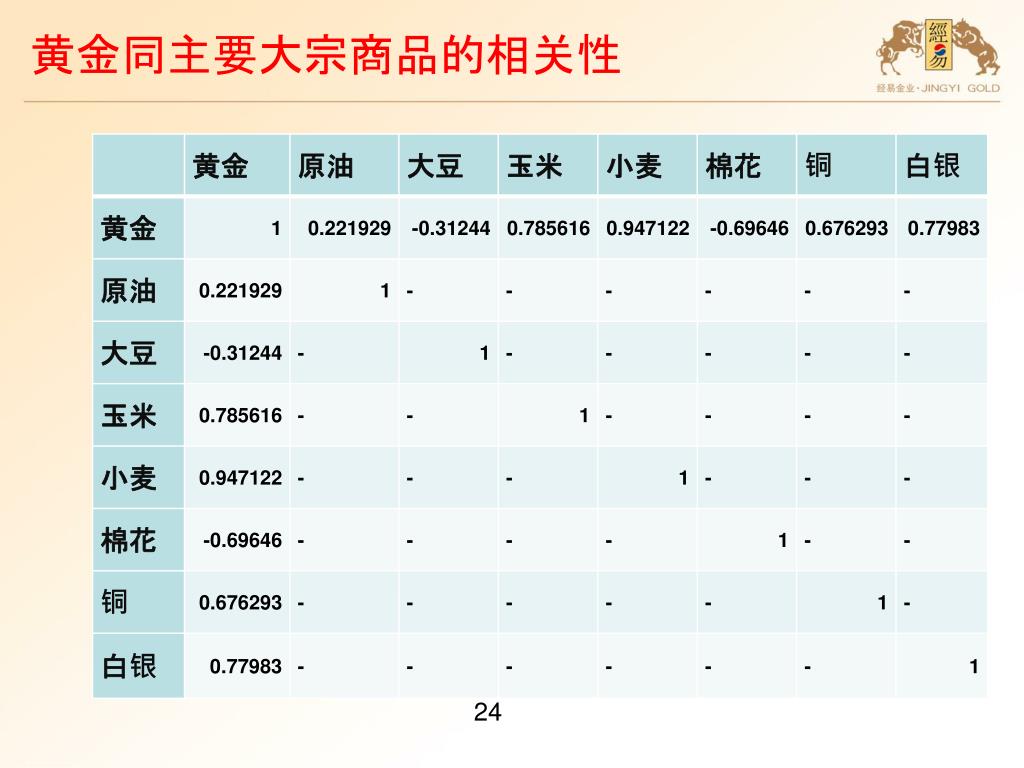This screenshot has width=1024, height=768.
Task: Select the diagonal 1 in the 小麦 row
Action: click(x=684, y=478)
